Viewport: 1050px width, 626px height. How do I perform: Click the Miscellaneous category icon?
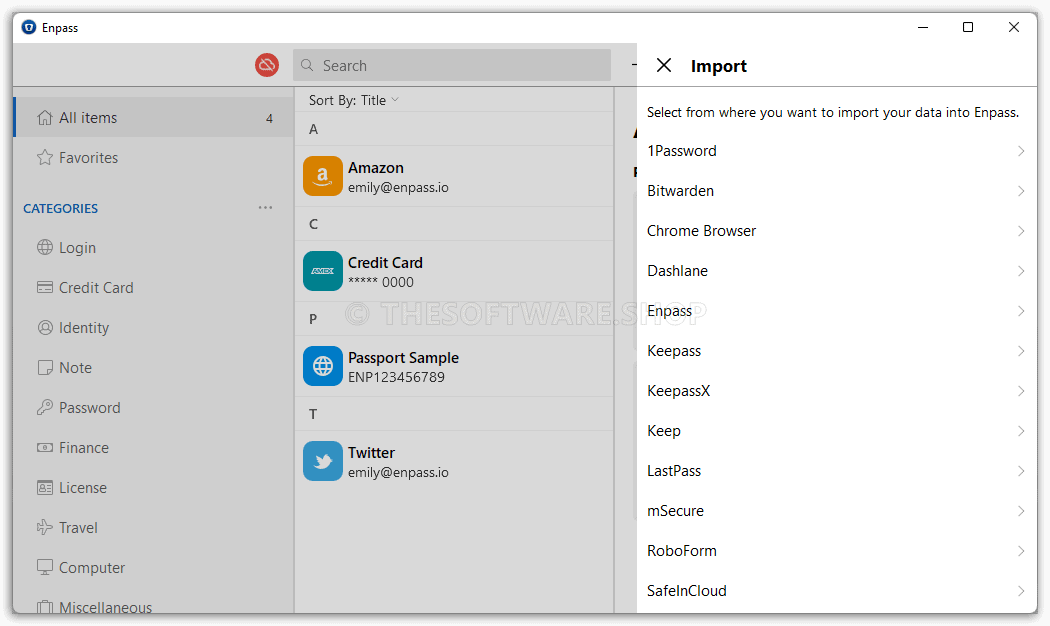[x=45, y=607]
